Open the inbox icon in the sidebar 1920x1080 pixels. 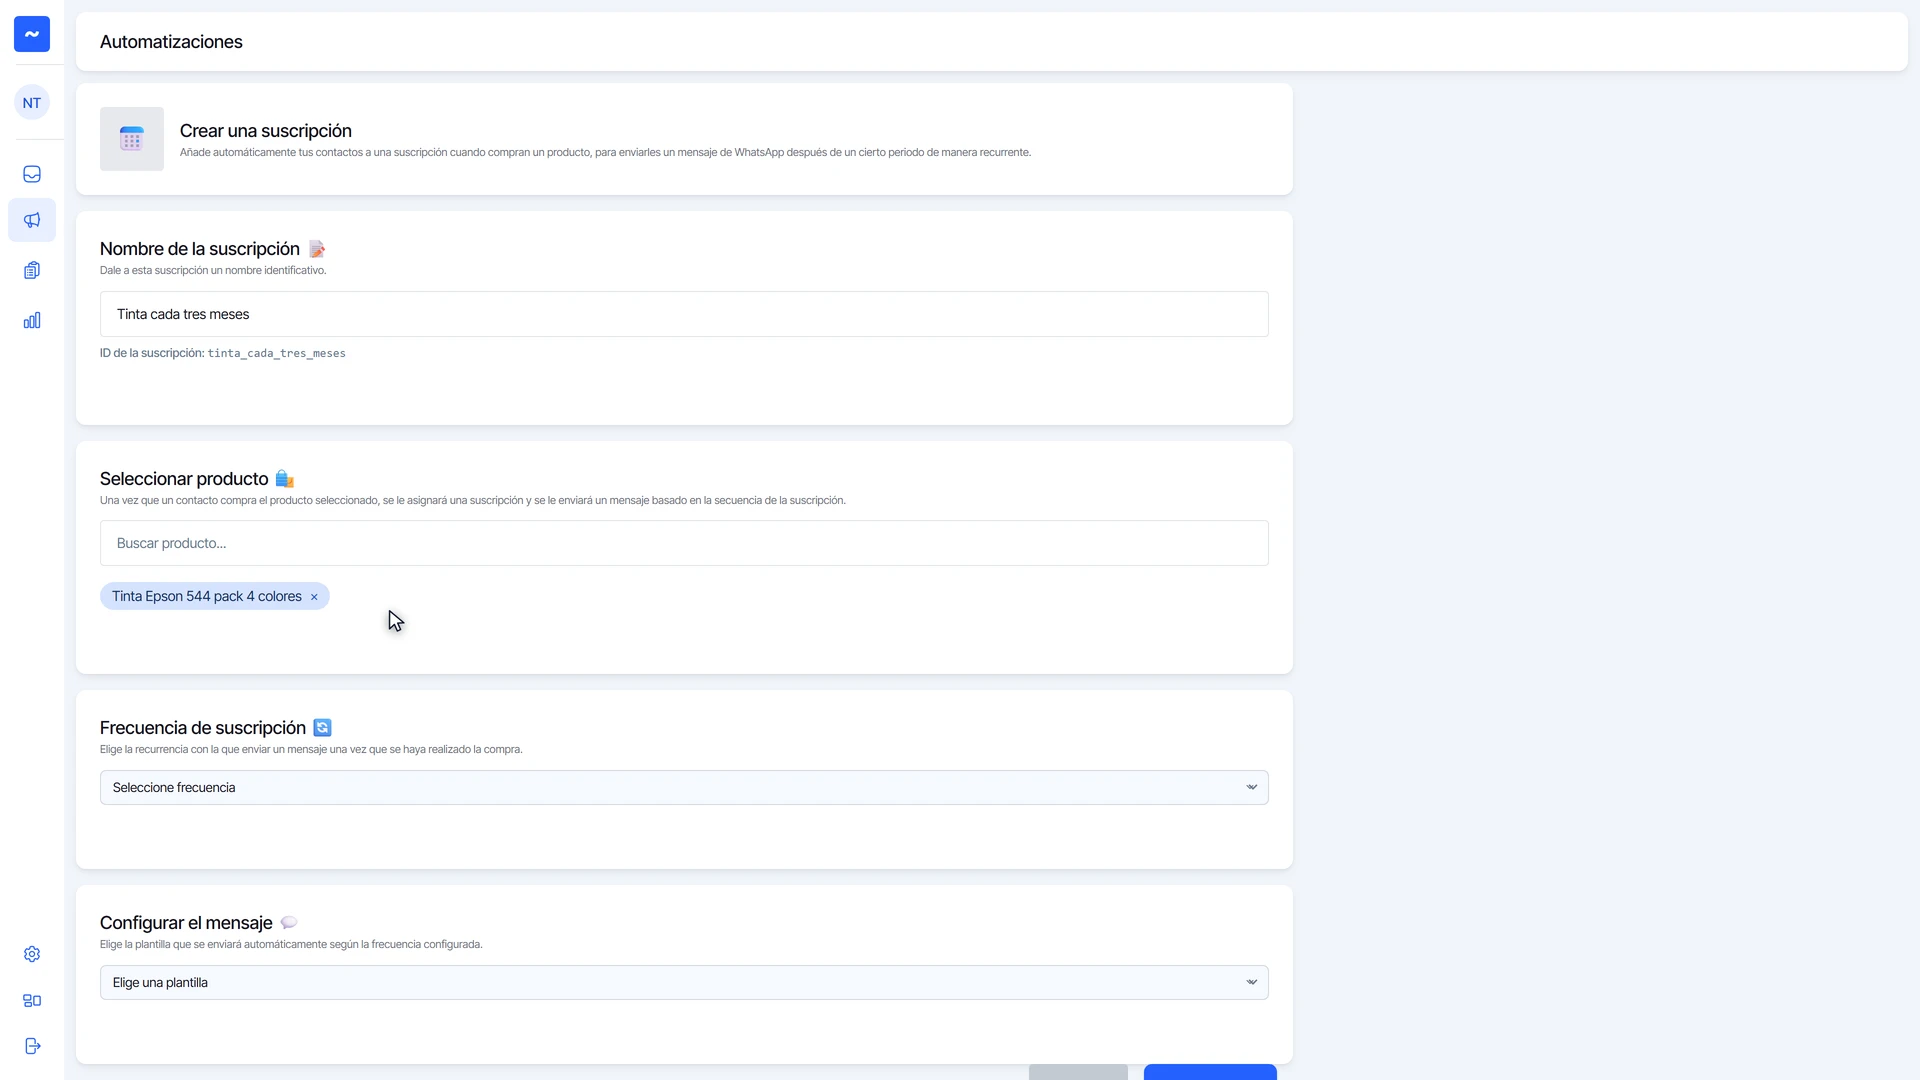32,174
